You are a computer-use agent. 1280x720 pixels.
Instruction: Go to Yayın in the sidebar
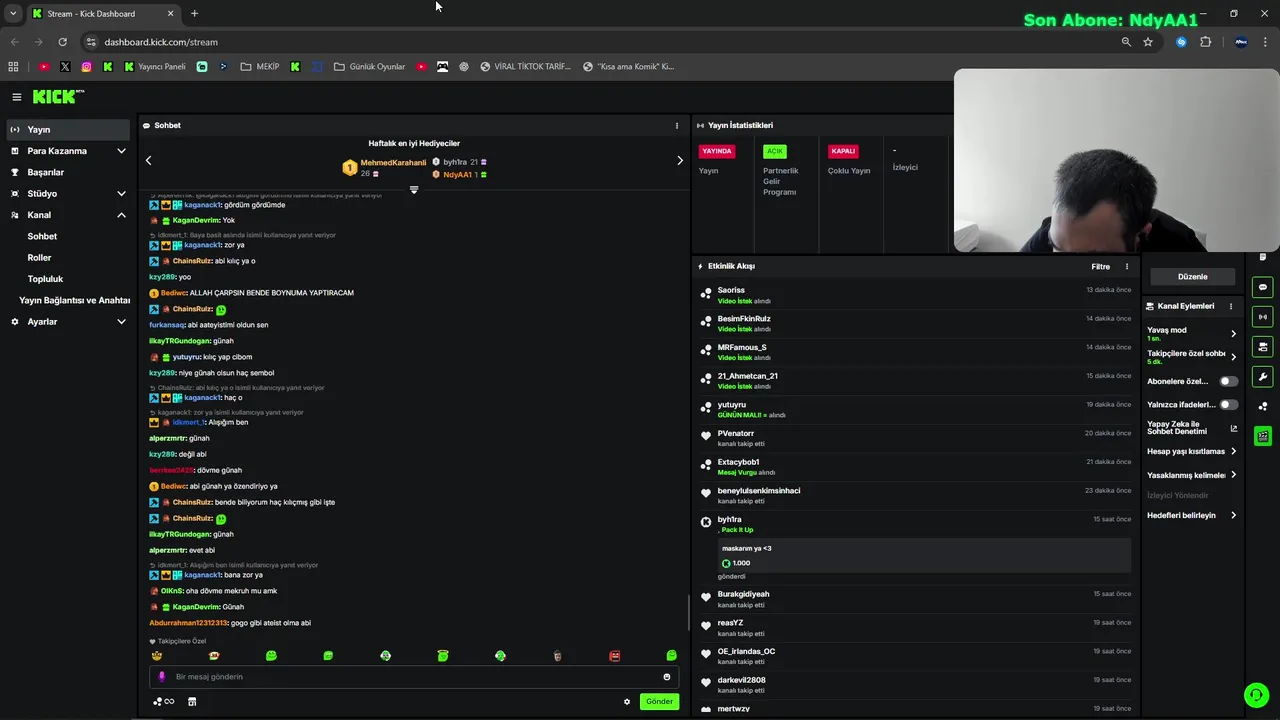[67, 130]
